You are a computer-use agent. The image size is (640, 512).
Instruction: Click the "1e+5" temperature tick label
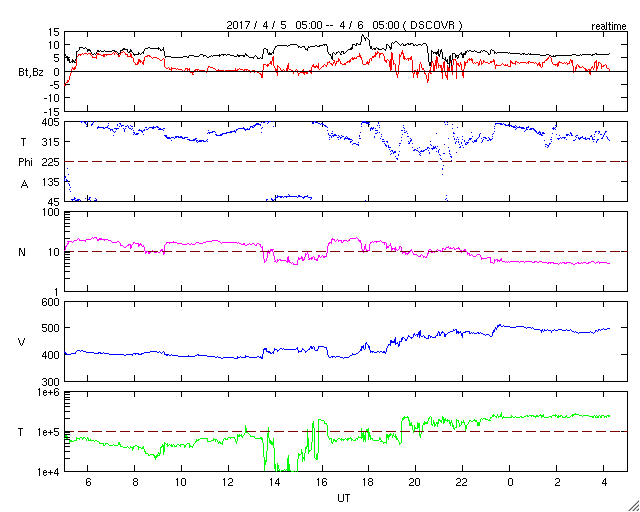pyautogui.click(x=49, y=432)
